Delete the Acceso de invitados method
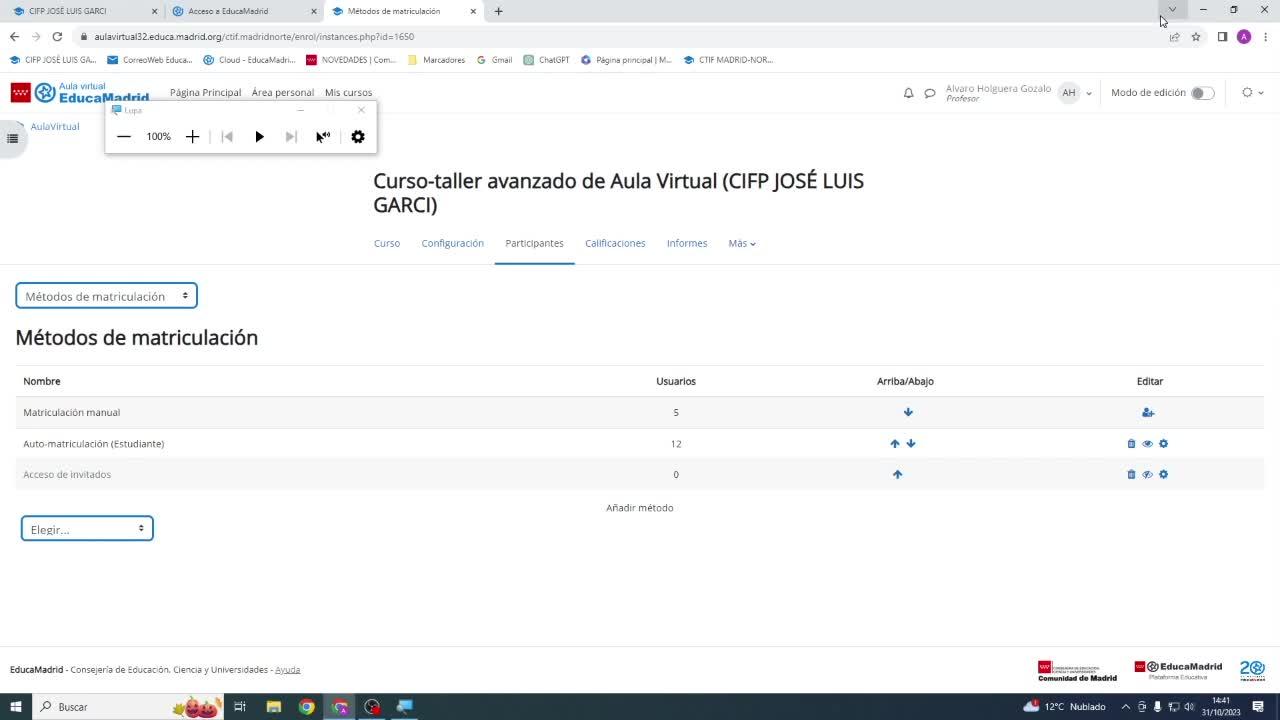 tap(1131, 475)
